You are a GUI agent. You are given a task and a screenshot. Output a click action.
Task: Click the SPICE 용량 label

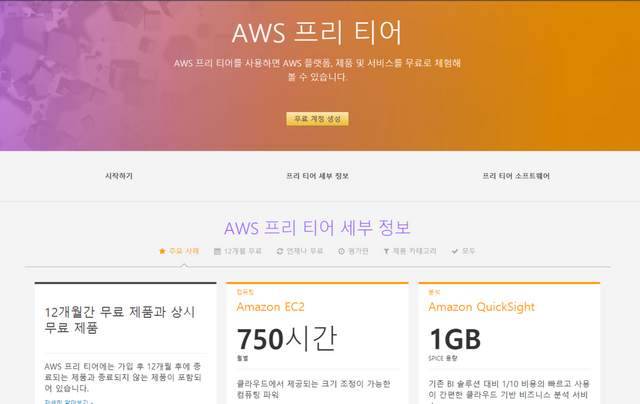coord(443,358)
